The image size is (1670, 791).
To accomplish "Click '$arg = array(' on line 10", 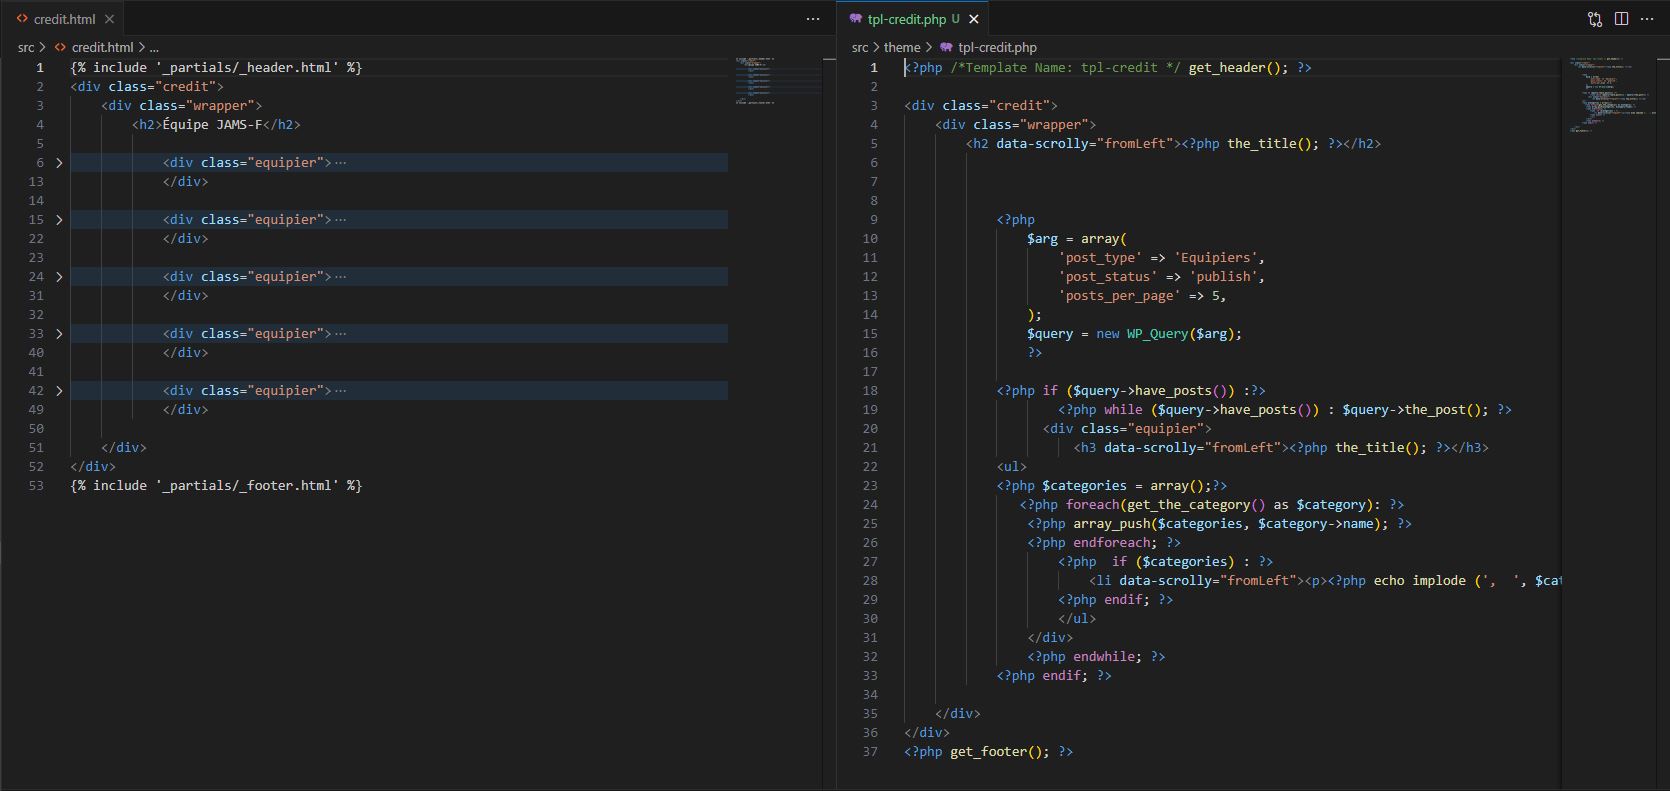I will pos(1077,238).
